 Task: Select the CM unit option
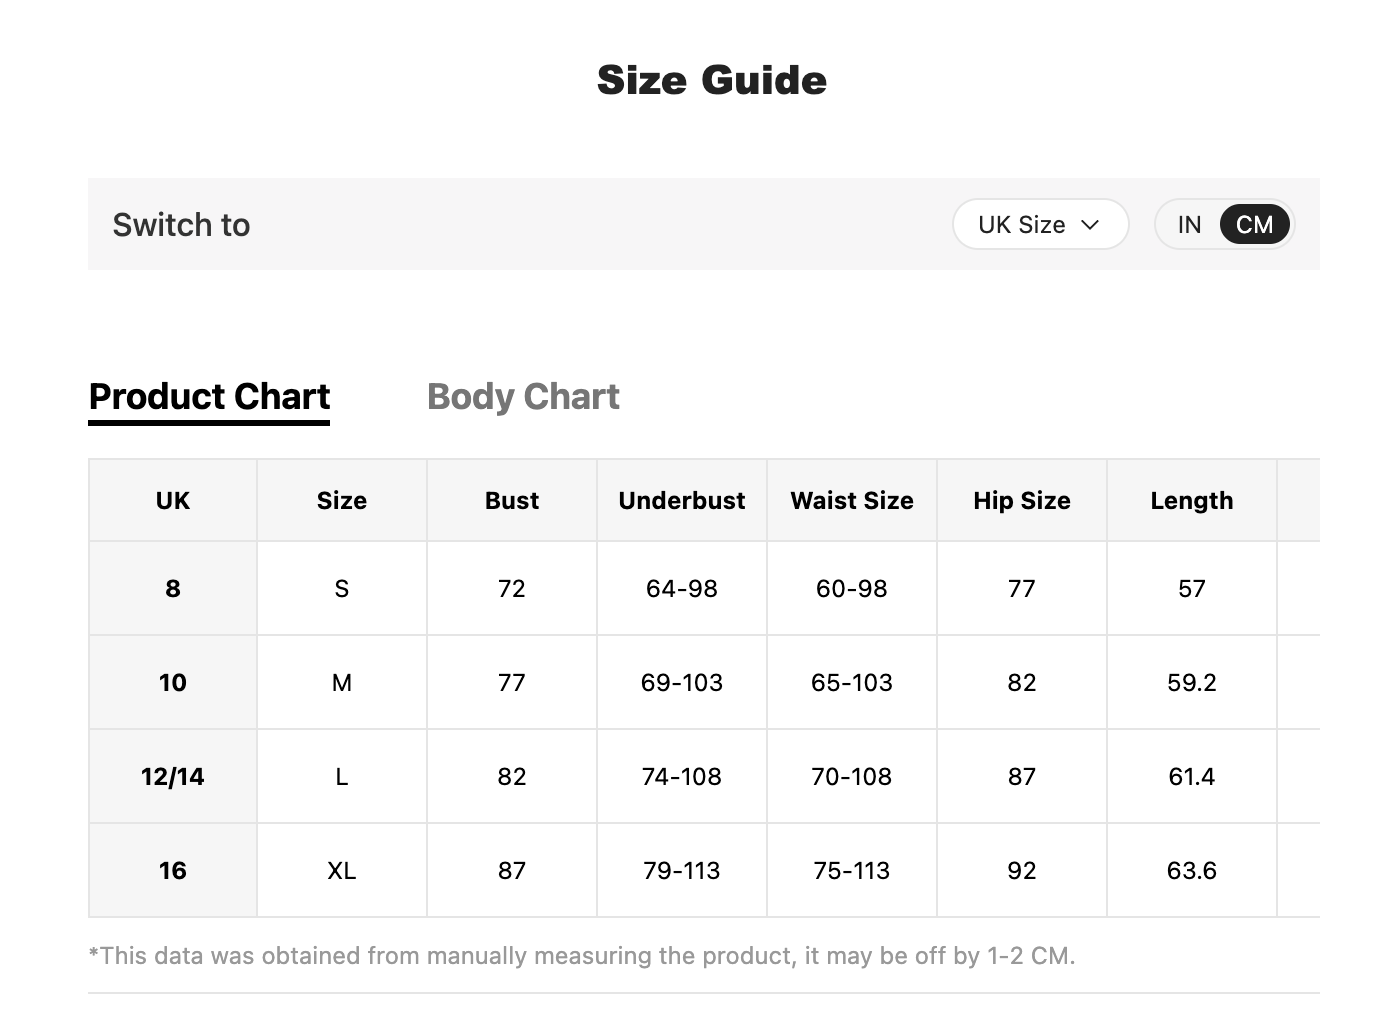pyautogui.click(x=1254, y=224)
